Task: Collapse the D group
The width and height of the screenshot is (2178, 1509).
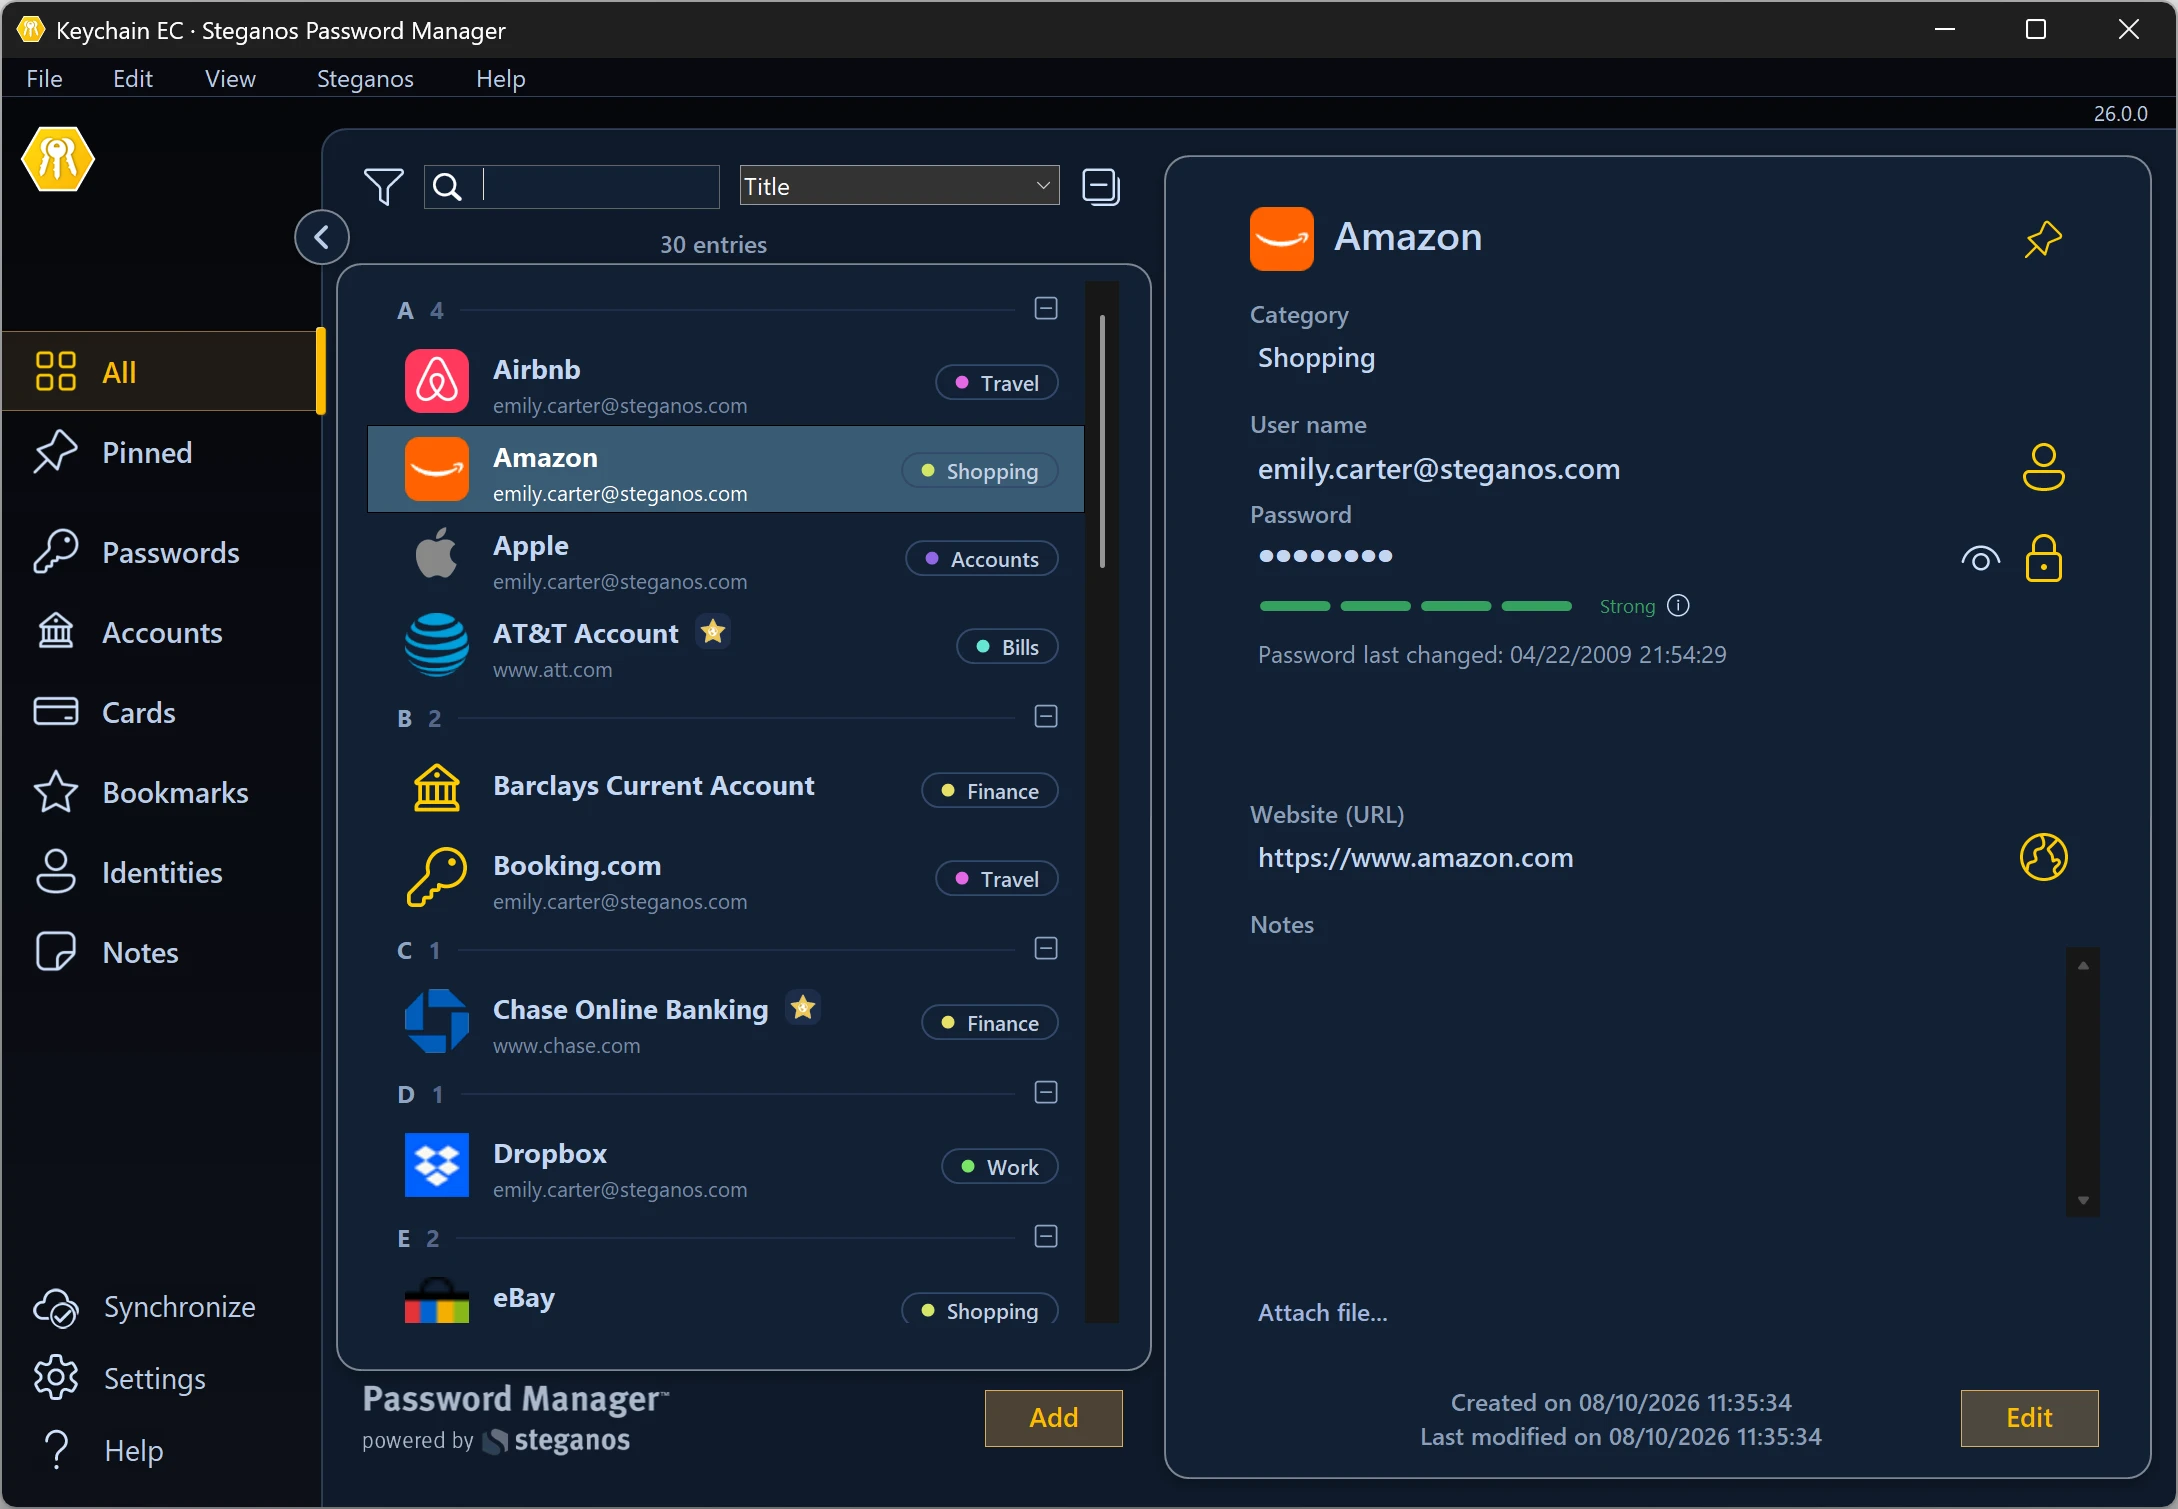Action: pos(1046,1093)
